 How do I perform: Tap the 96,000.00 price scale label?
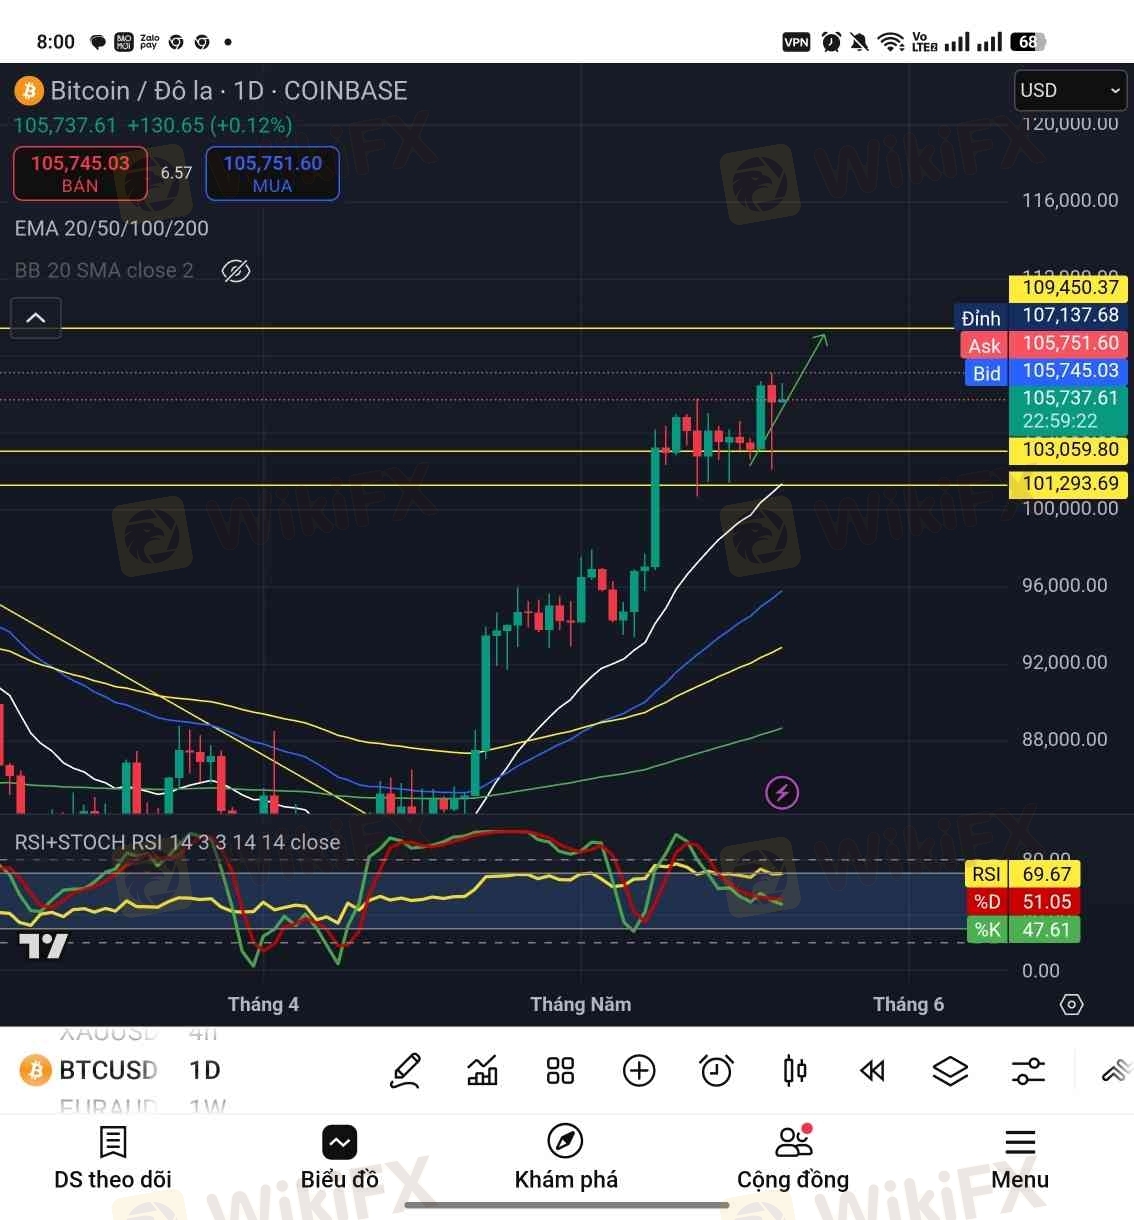[x=1064, y=585]
